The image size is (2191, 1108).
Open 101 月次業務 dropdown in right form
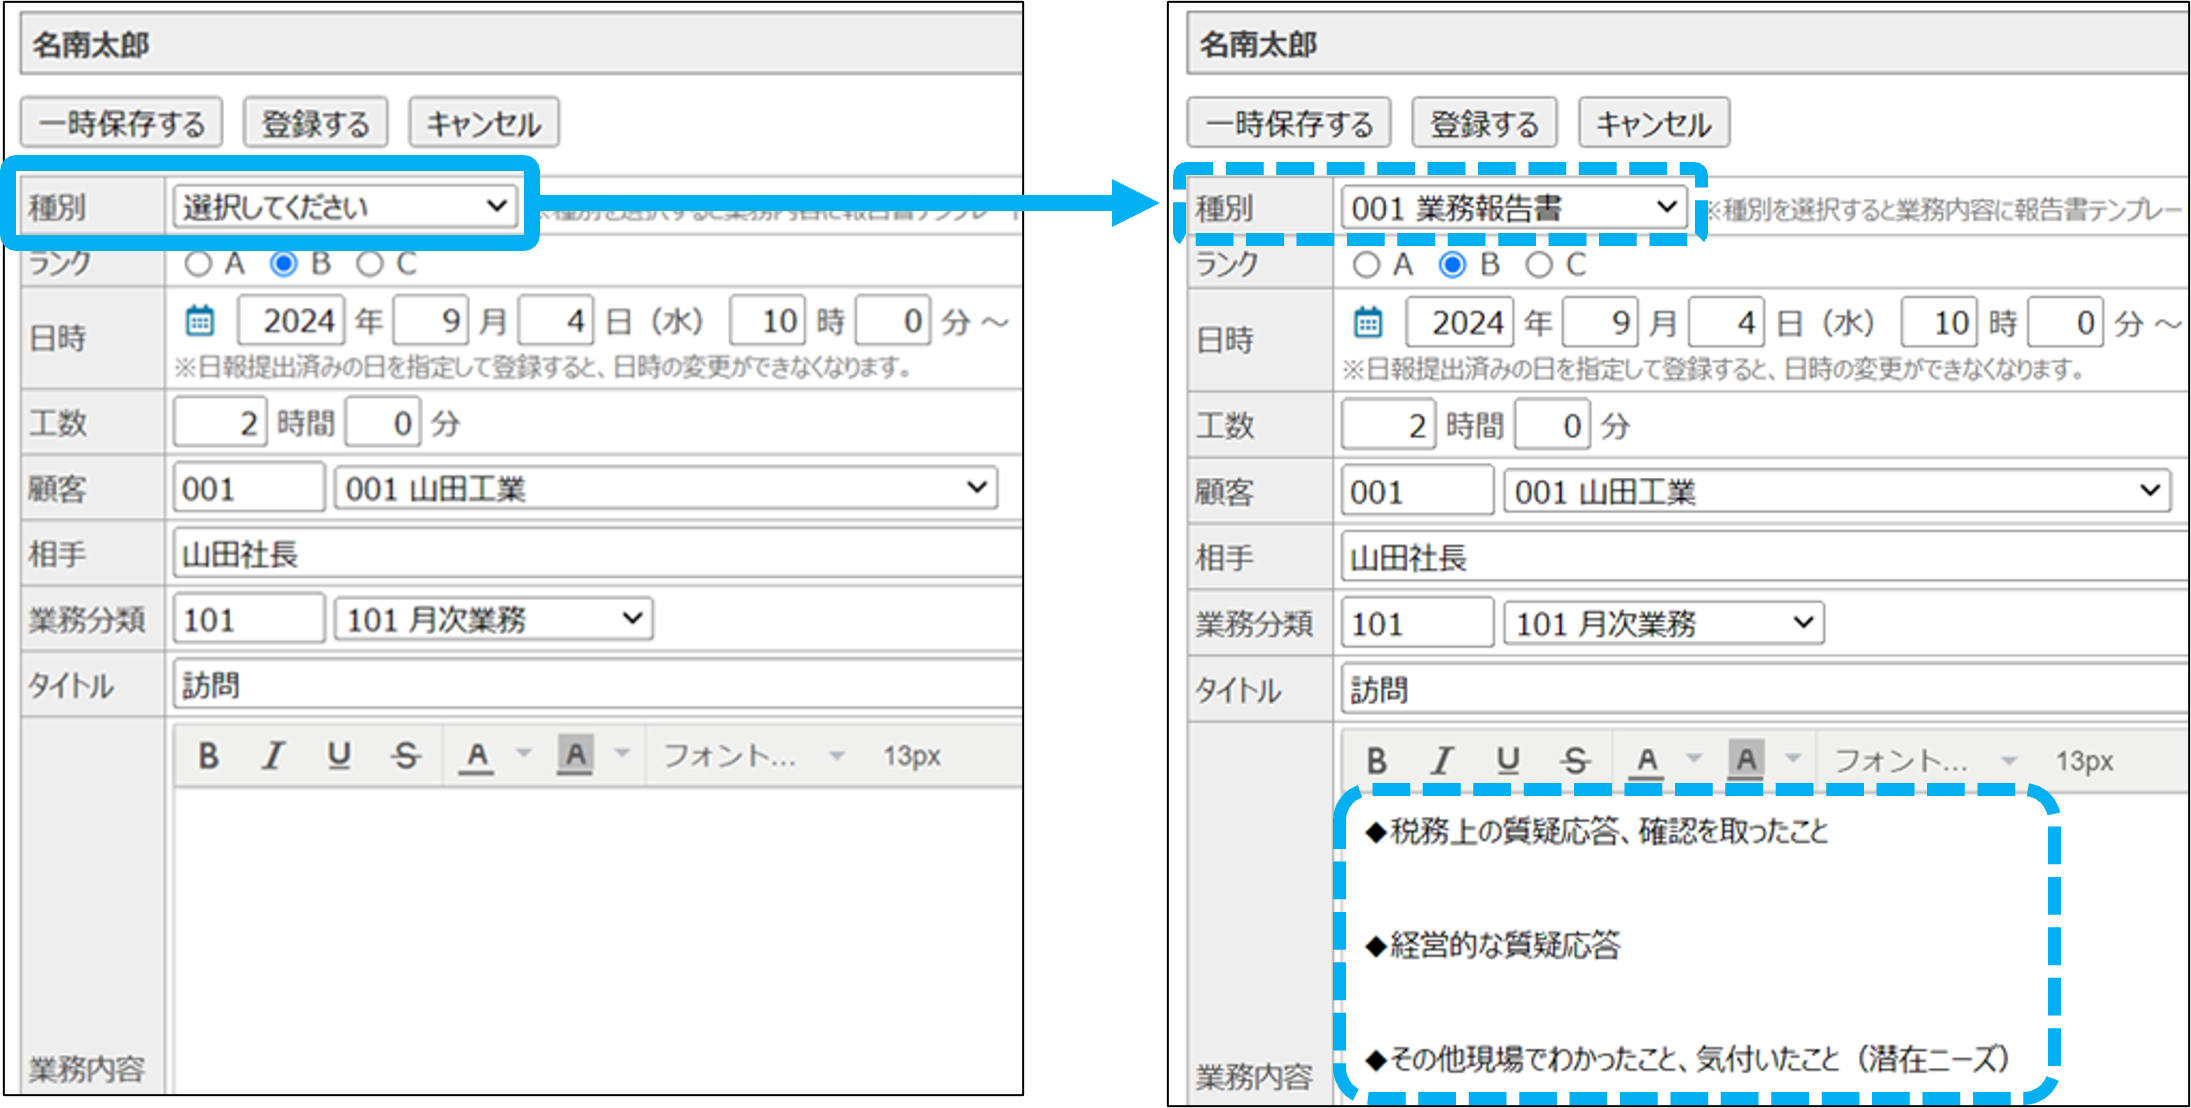[1663, 623]
